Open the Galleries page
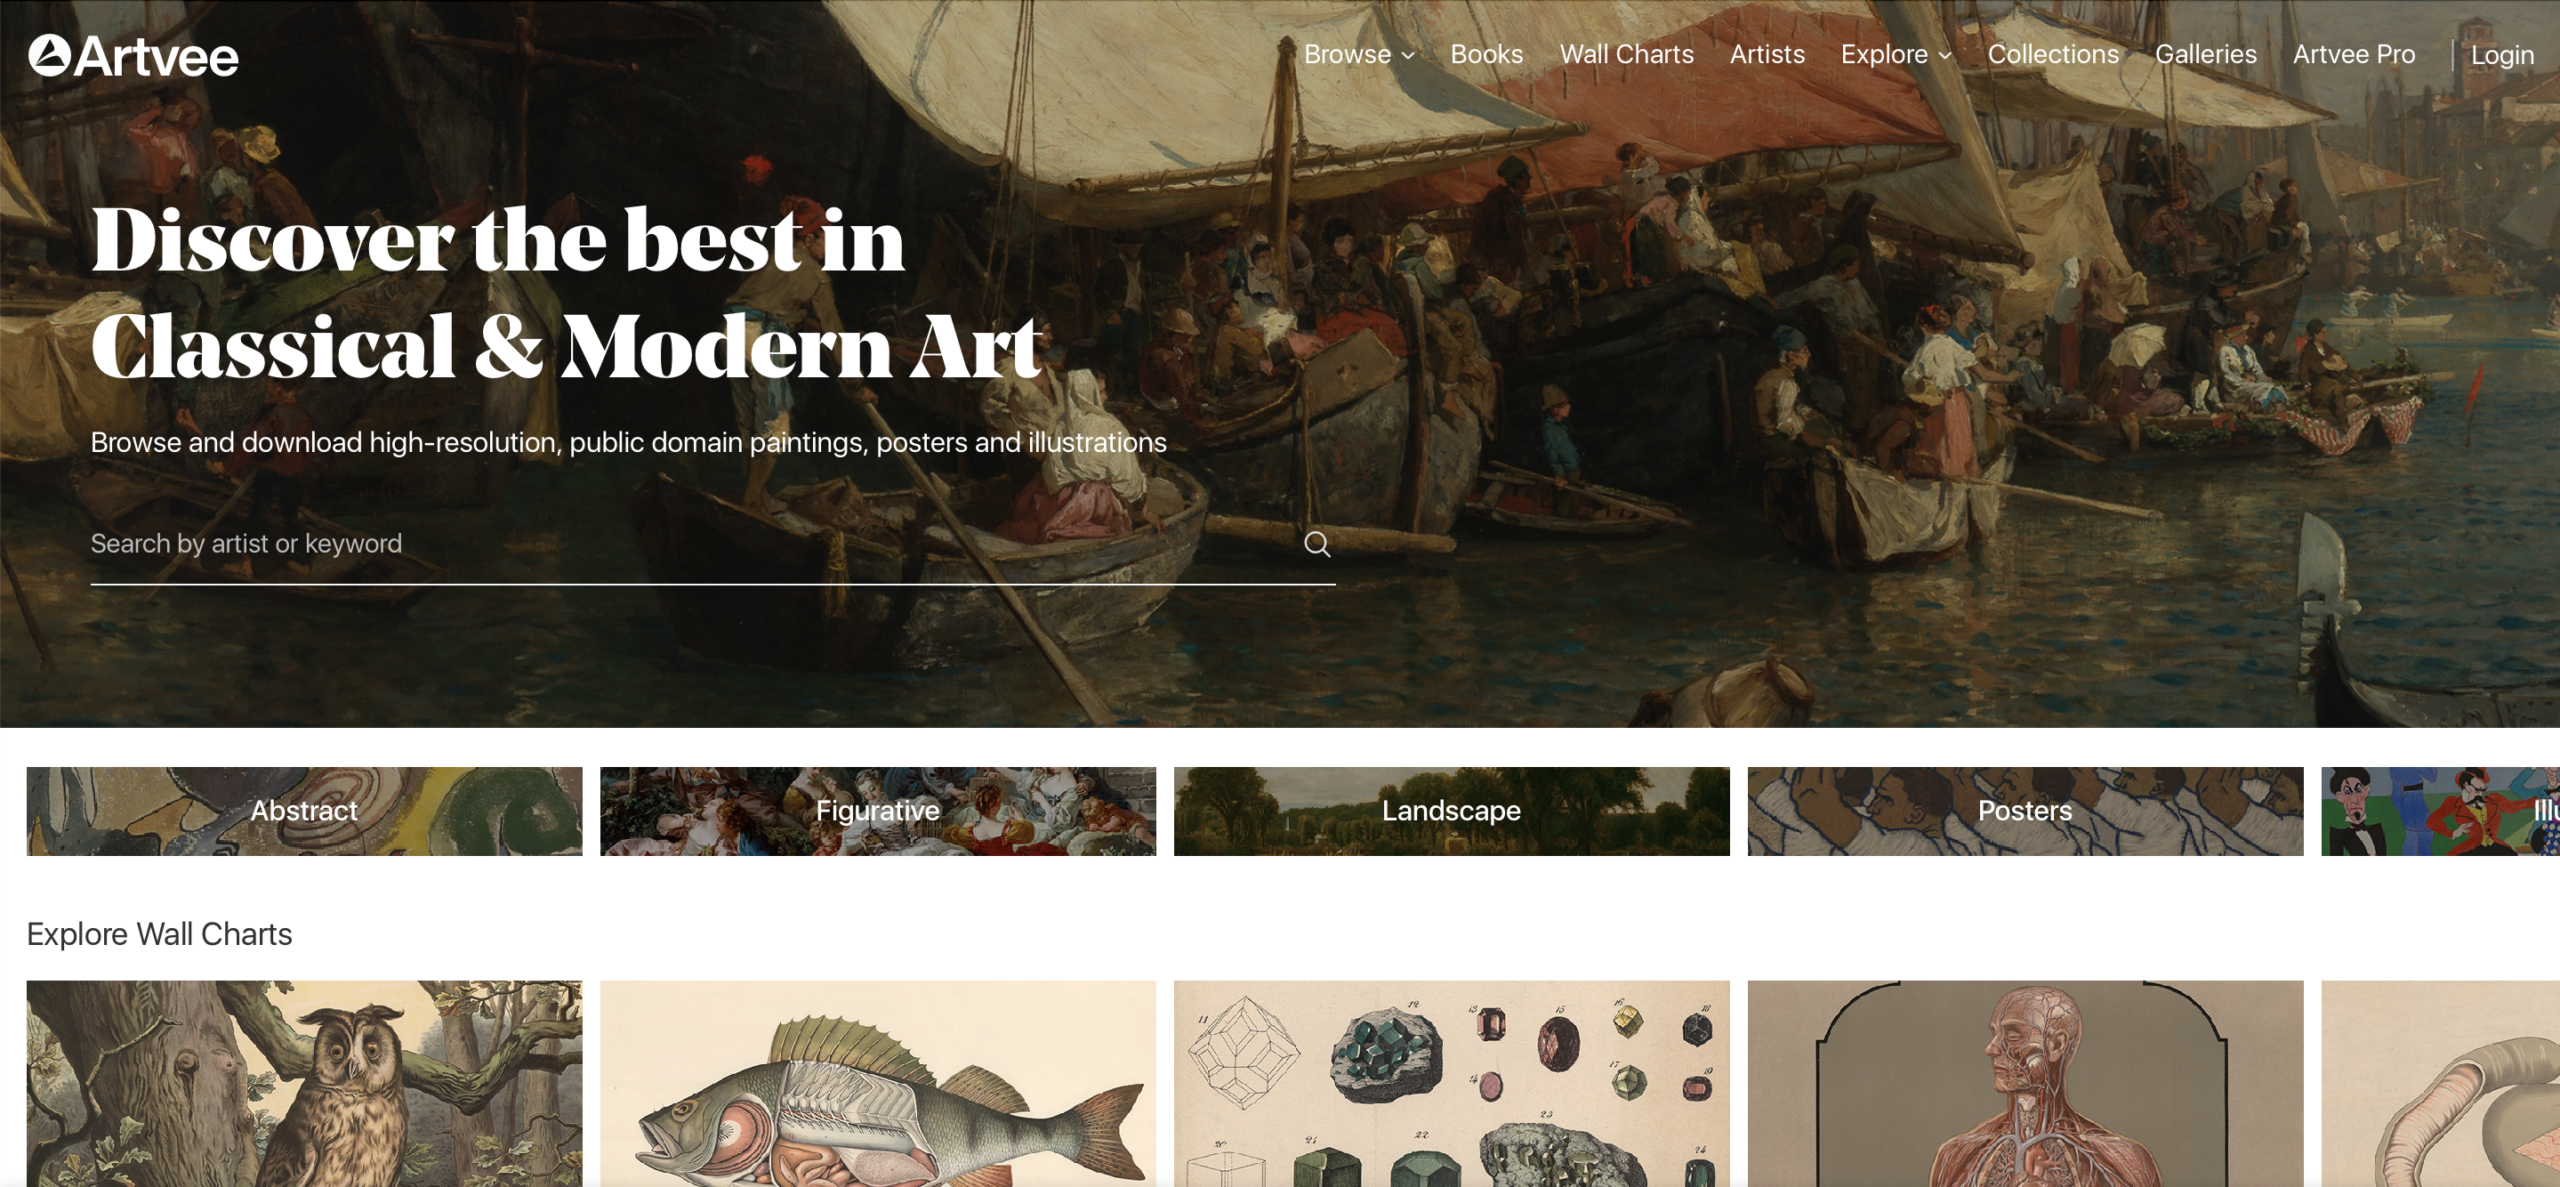 click(x=2205, y=55)
